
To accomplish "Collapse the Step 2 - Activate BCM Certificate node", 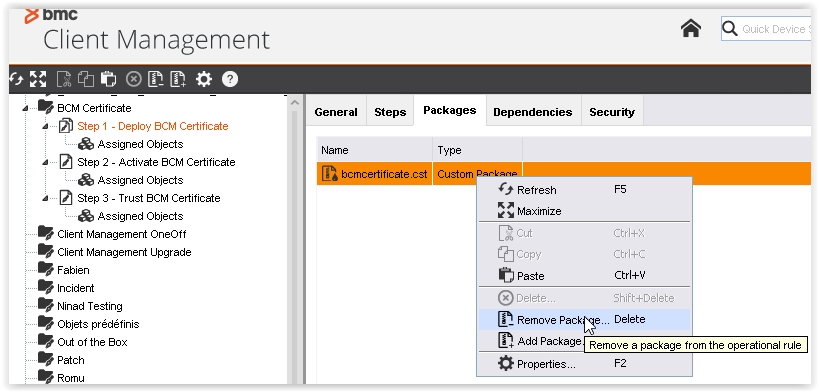I will click(45, 163).
